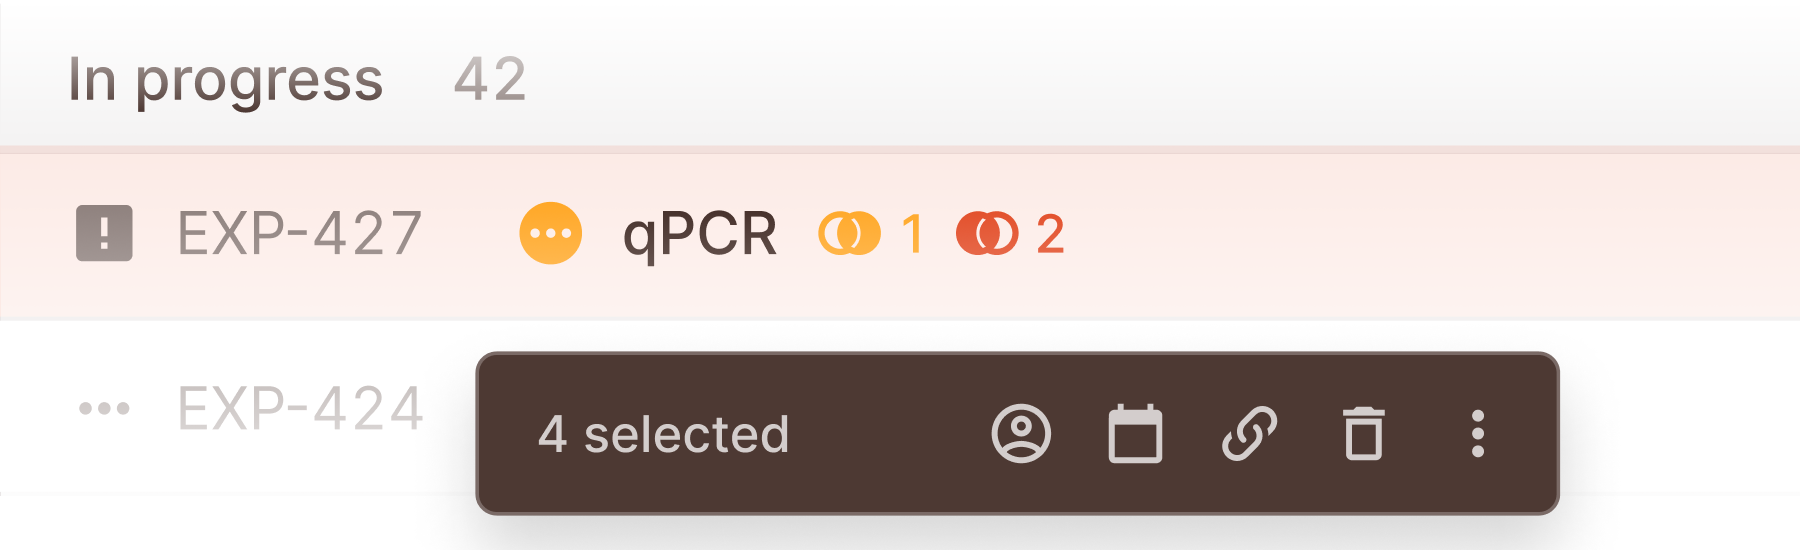This screenshot has height=550, width=1800.
Task: Click the yellow linked circles icon labeled 1
Action: click(849, 234)
